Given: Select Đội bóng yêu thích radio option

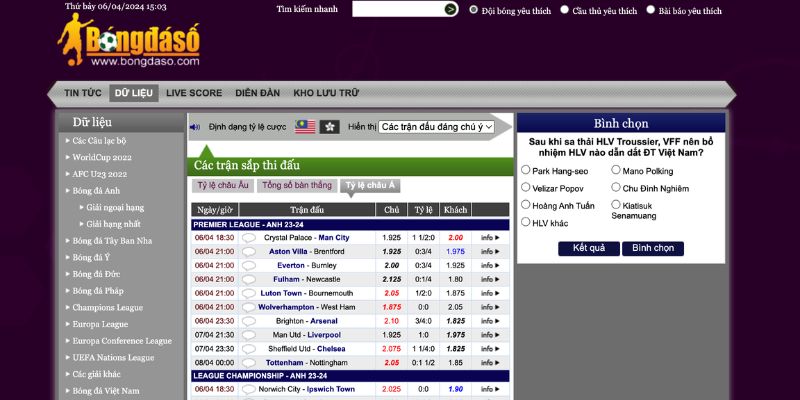Looking at the screenshot, I should [x=474, y=10].
